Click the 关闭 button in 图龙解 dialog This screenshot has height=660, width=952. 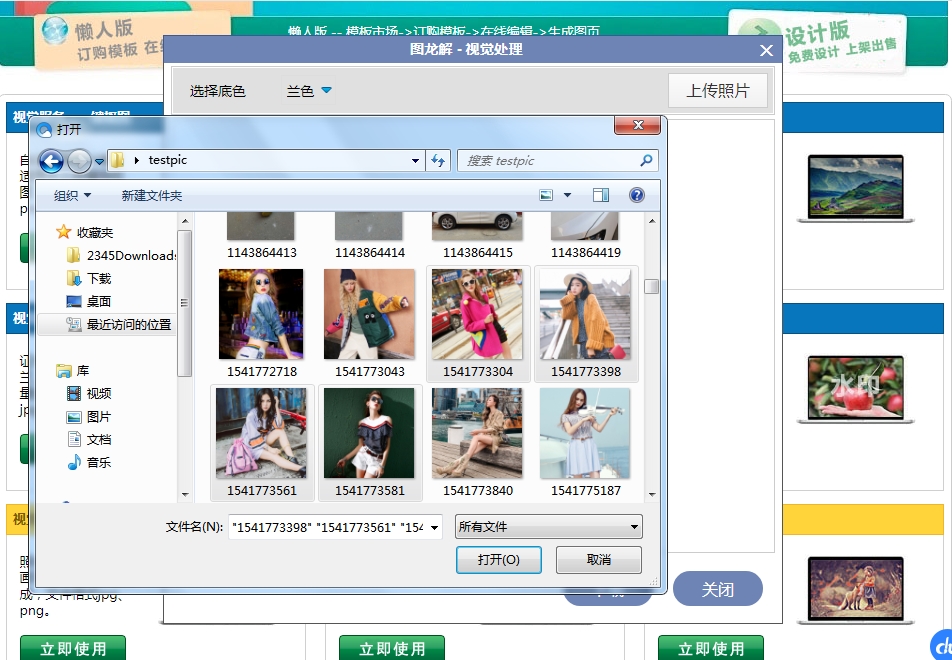point(718,589)
